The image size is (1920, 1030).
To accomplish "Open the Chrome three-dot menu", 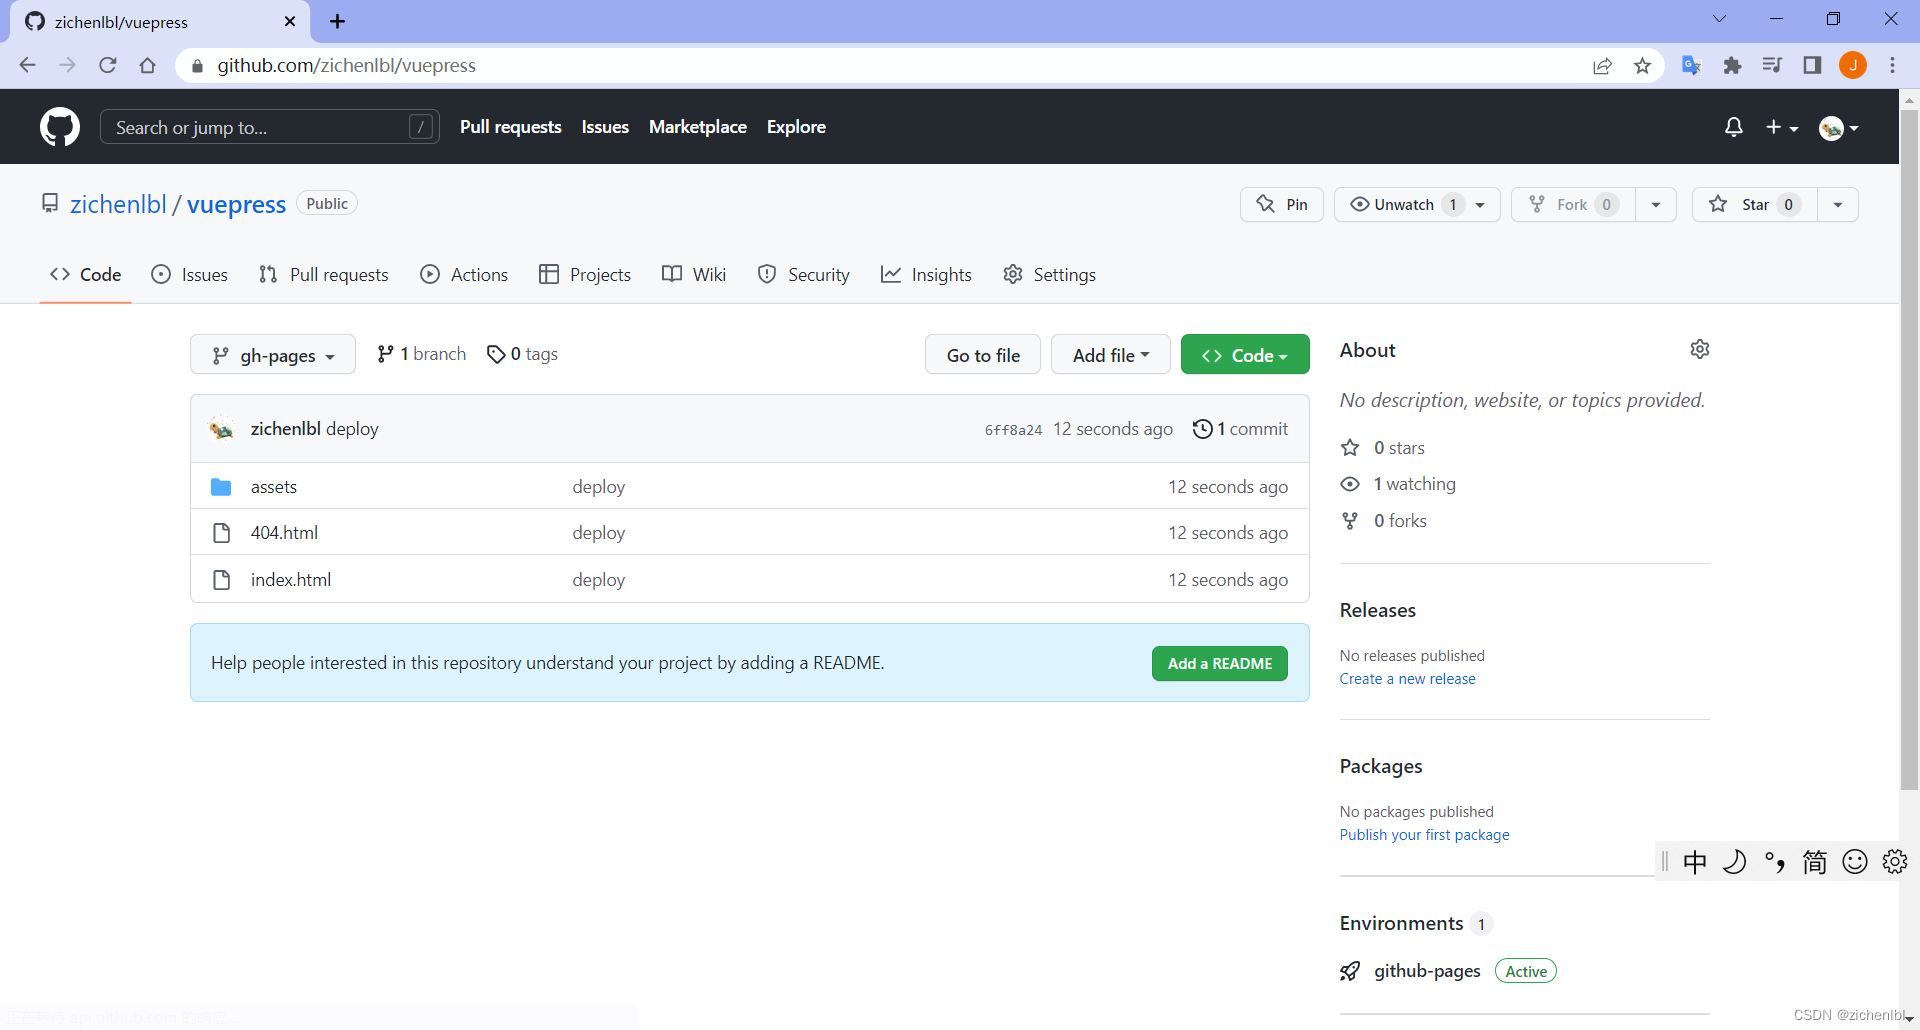I will [1892, 65].
